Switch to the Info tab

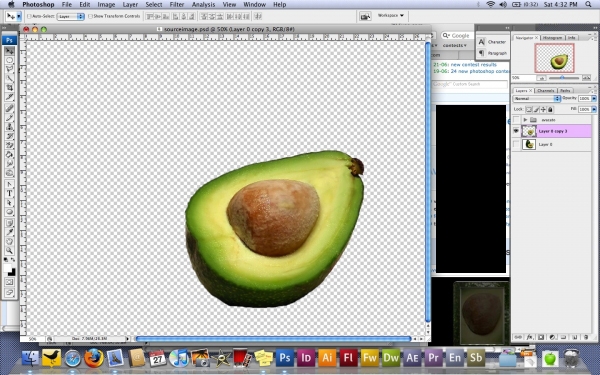(571, 38)
